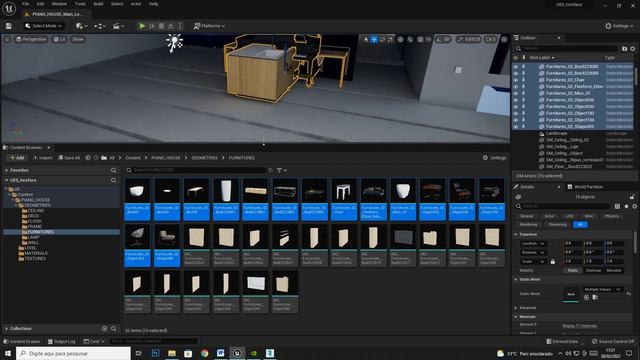The width and height of the screenshot is (640, 360).
Task: Toggle rotation angle snapping
Action: (x=438, y=39)
